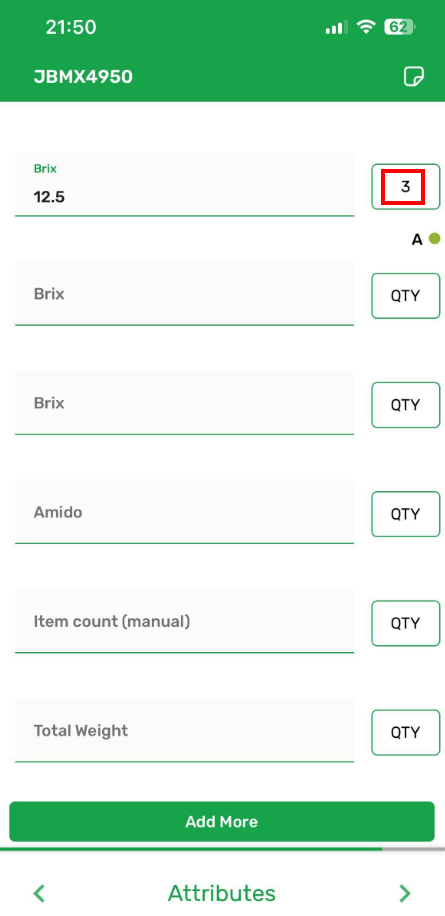Tap the battery indicator showing 62
Image resolution: width=445 pixels, height=916 pixels.
tap(399, 27)
